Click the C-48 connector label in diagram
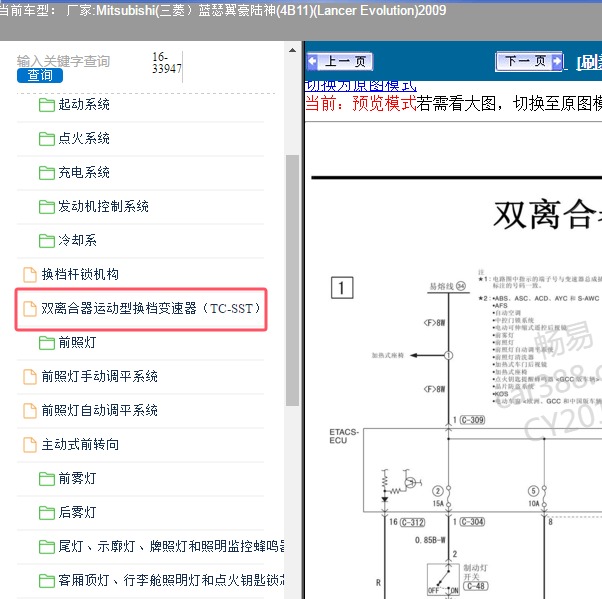Viewport: 602px width, 599px height. (x=476, y=586)
